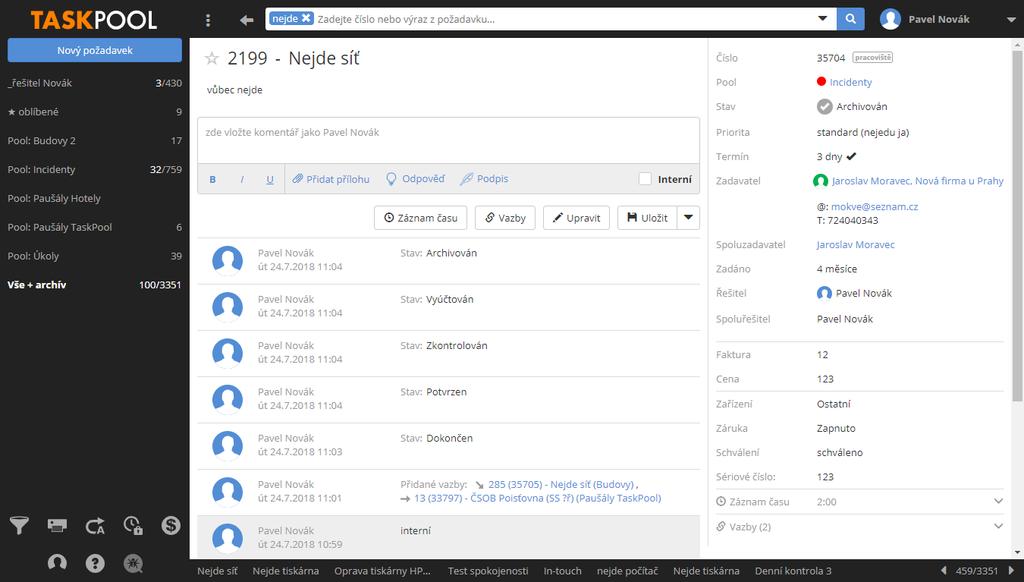Apply underline formatting with U icon

(270, 179)
